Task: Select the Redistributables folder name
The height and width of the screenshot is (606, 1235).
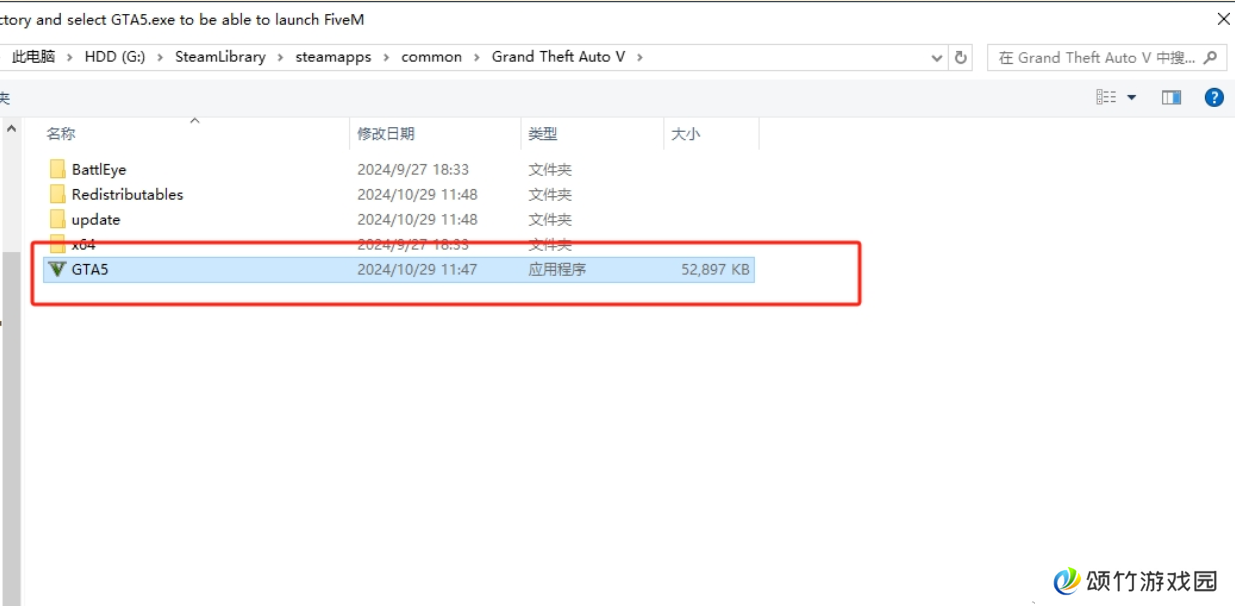Action: tap(128, 194)
